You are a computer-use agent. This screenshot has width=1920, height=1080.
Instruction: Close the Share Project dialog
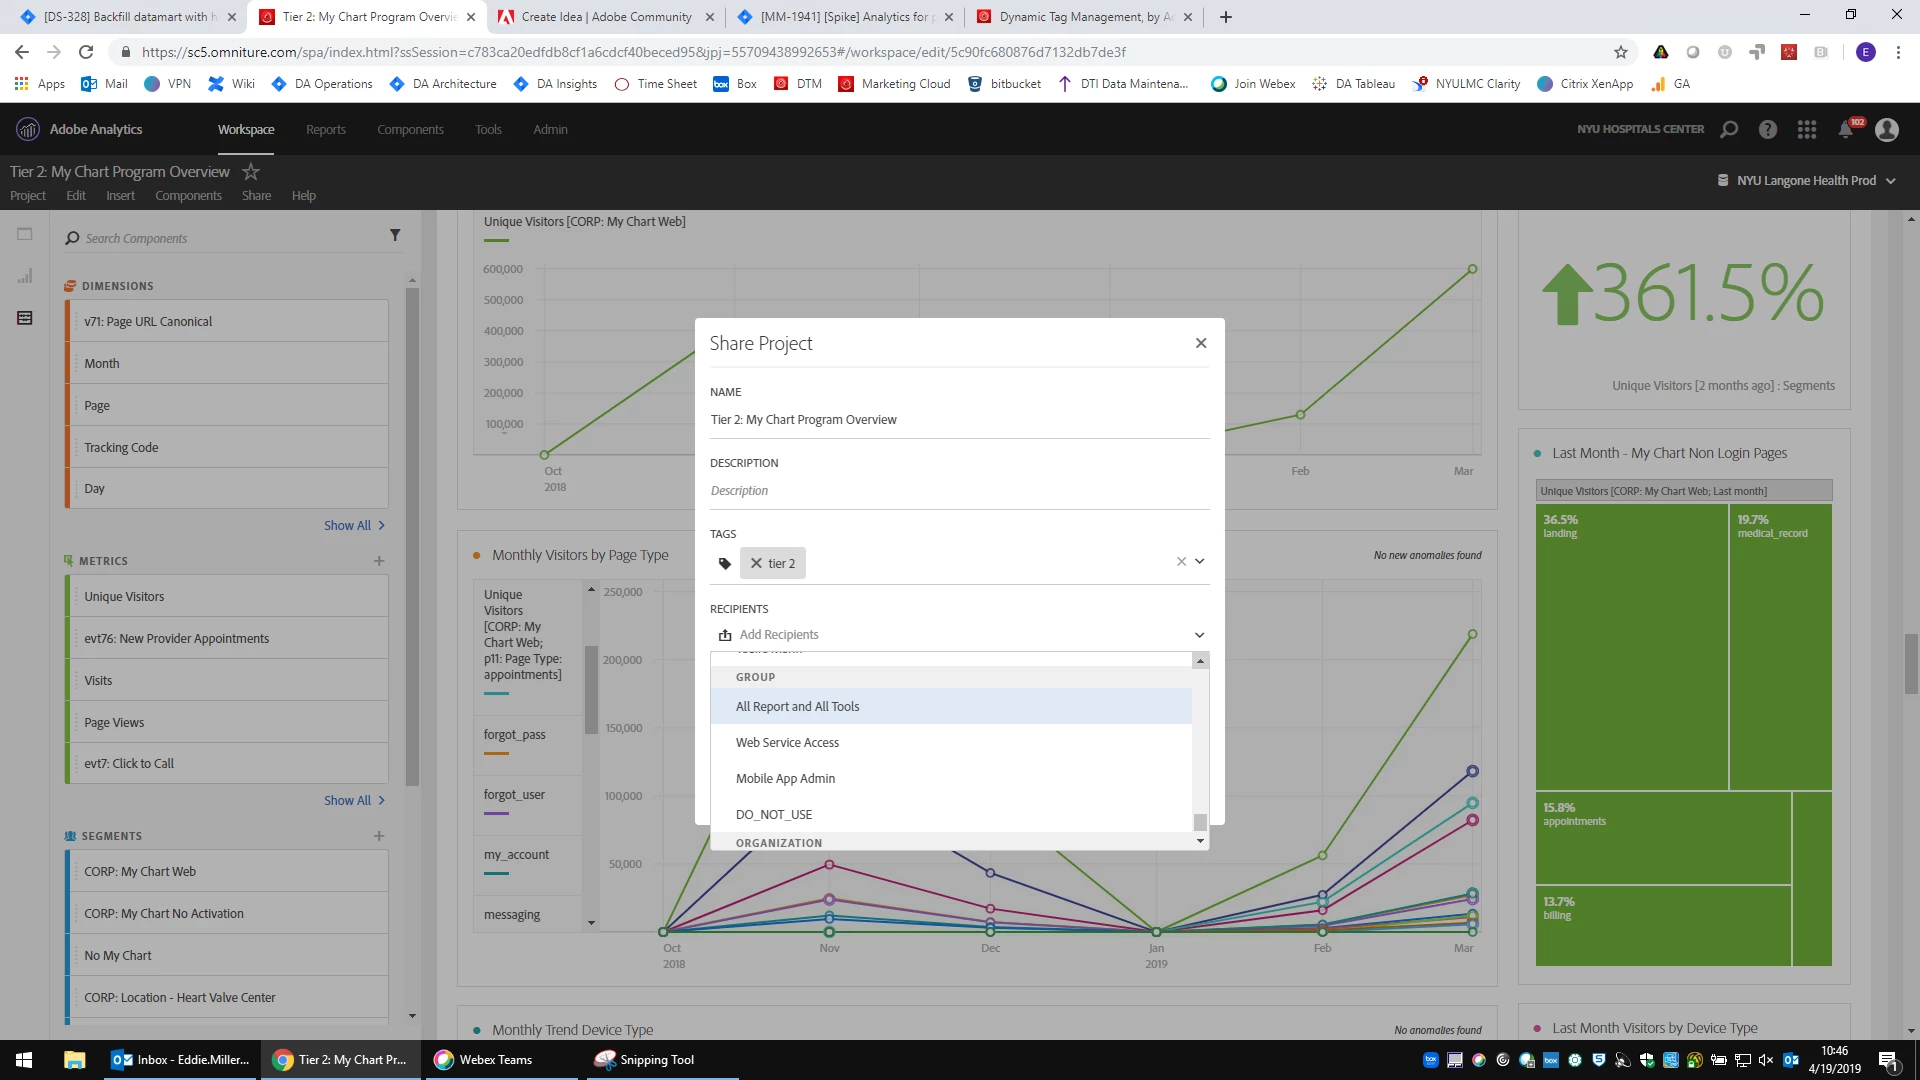pyautogui.click(x=1201, y=343)
